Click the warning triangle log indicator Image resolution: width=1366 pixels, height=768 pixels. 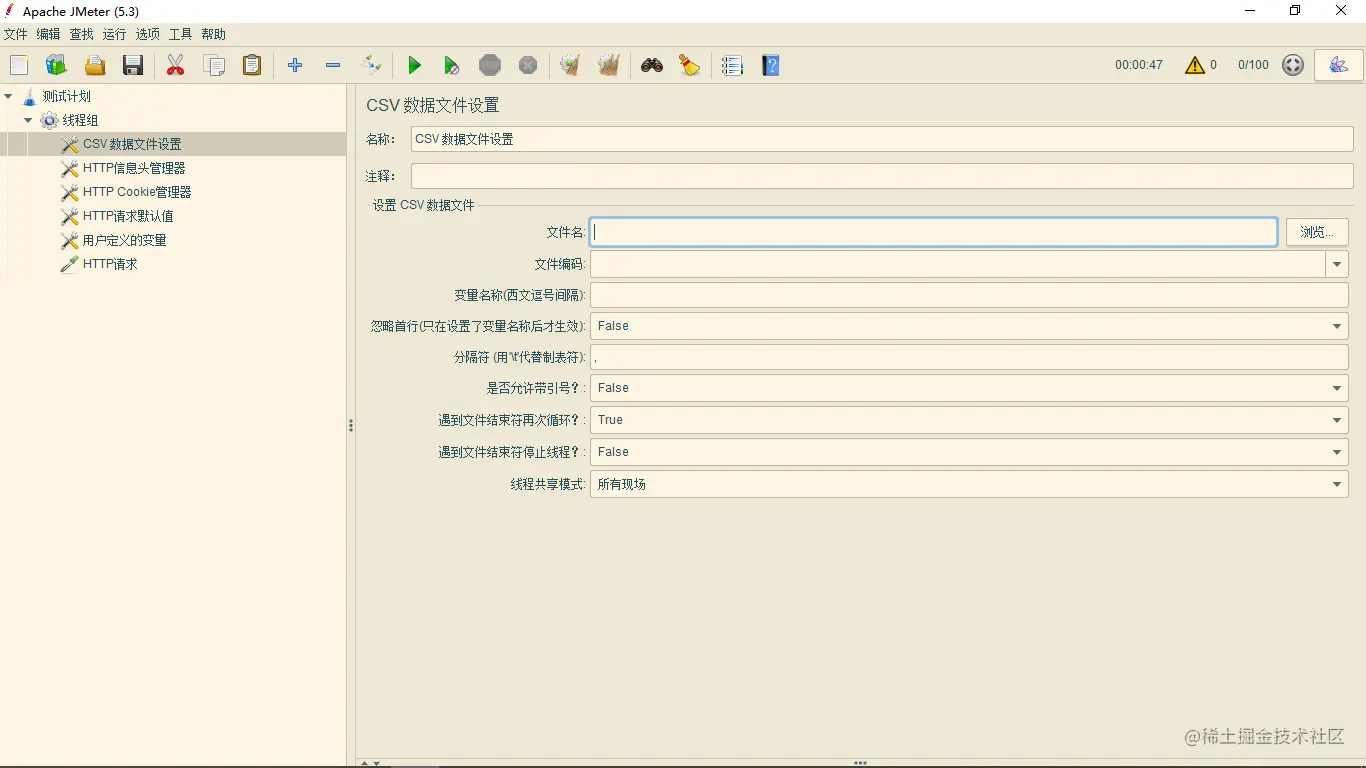(x=1197, y=65)
